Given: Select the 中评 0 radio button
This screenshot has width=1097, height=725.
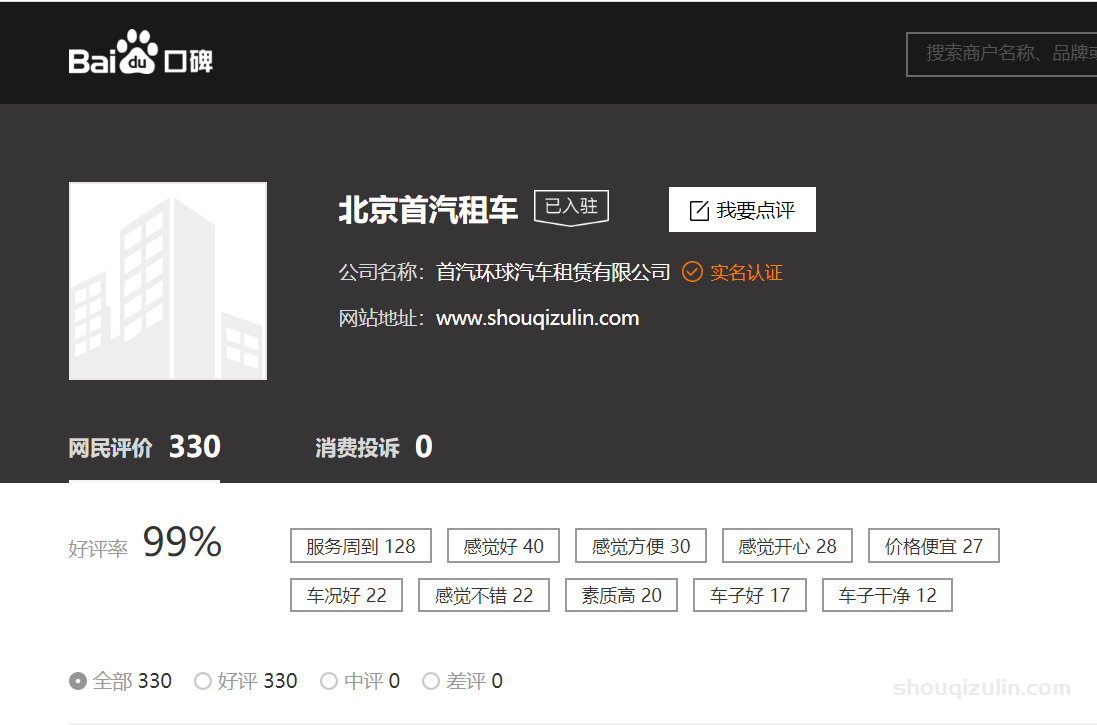Looking at the screenshot, I should (329, 681).
